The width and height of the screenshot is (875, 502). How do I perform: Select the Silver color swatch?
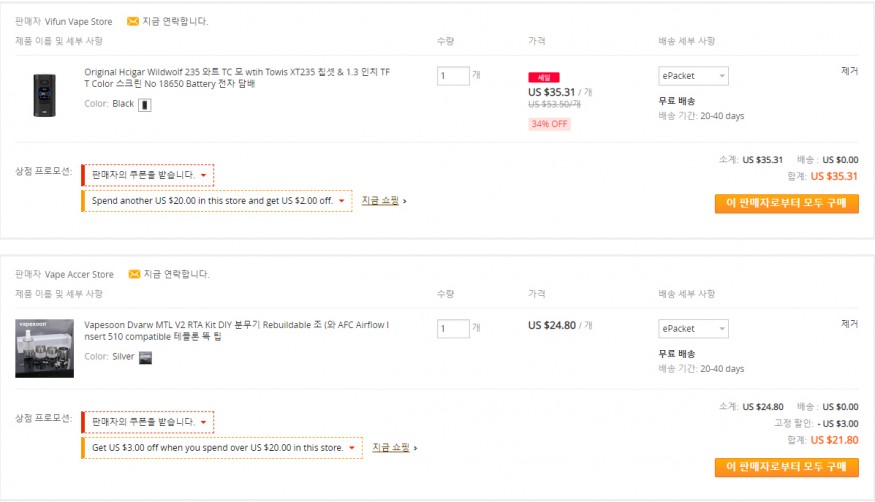tap(145, 357)
